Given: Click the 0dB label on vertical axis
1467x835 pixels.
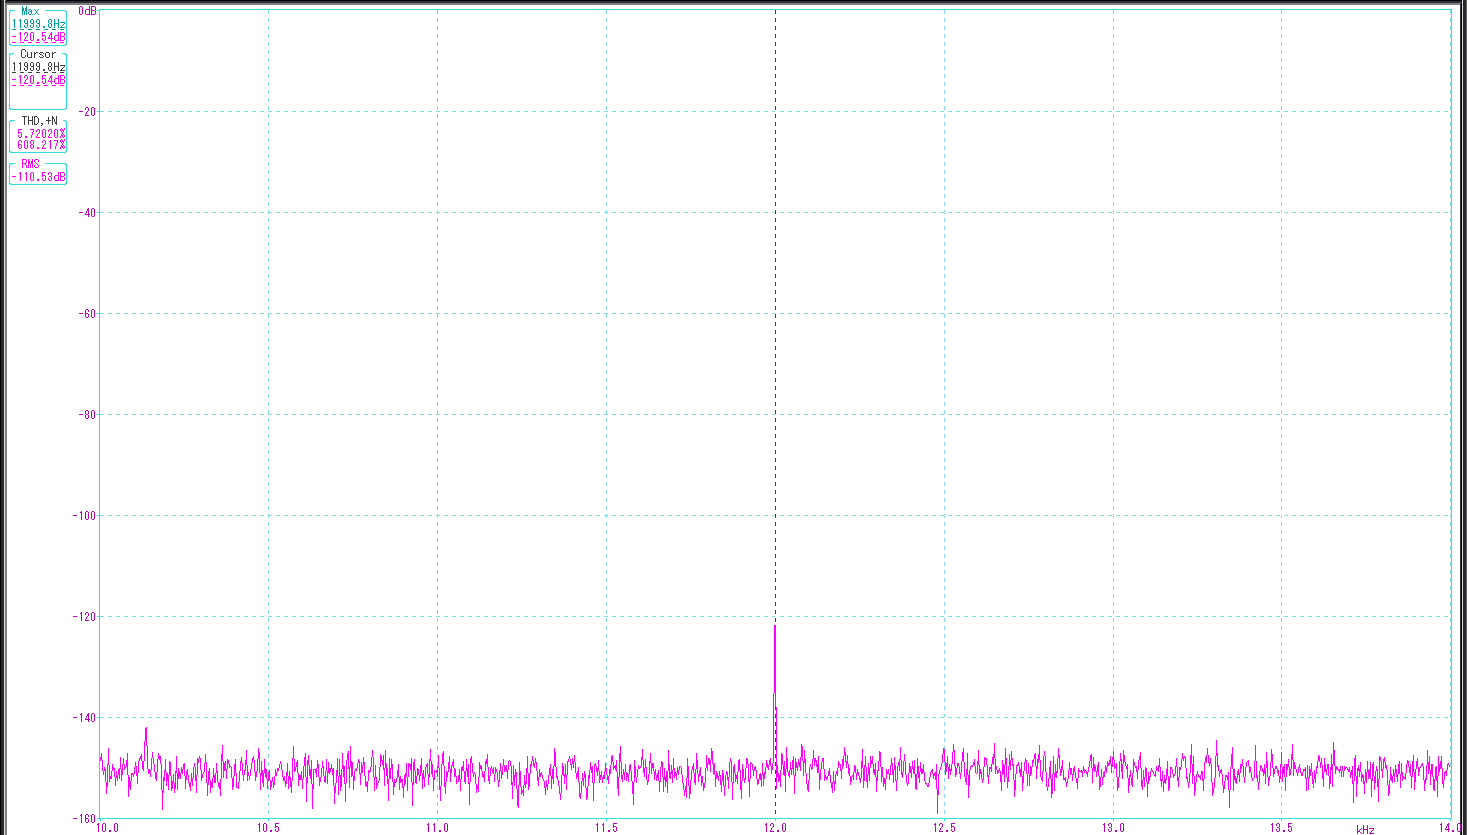Looking at the screenshot, I should click(x=88, y=11).
